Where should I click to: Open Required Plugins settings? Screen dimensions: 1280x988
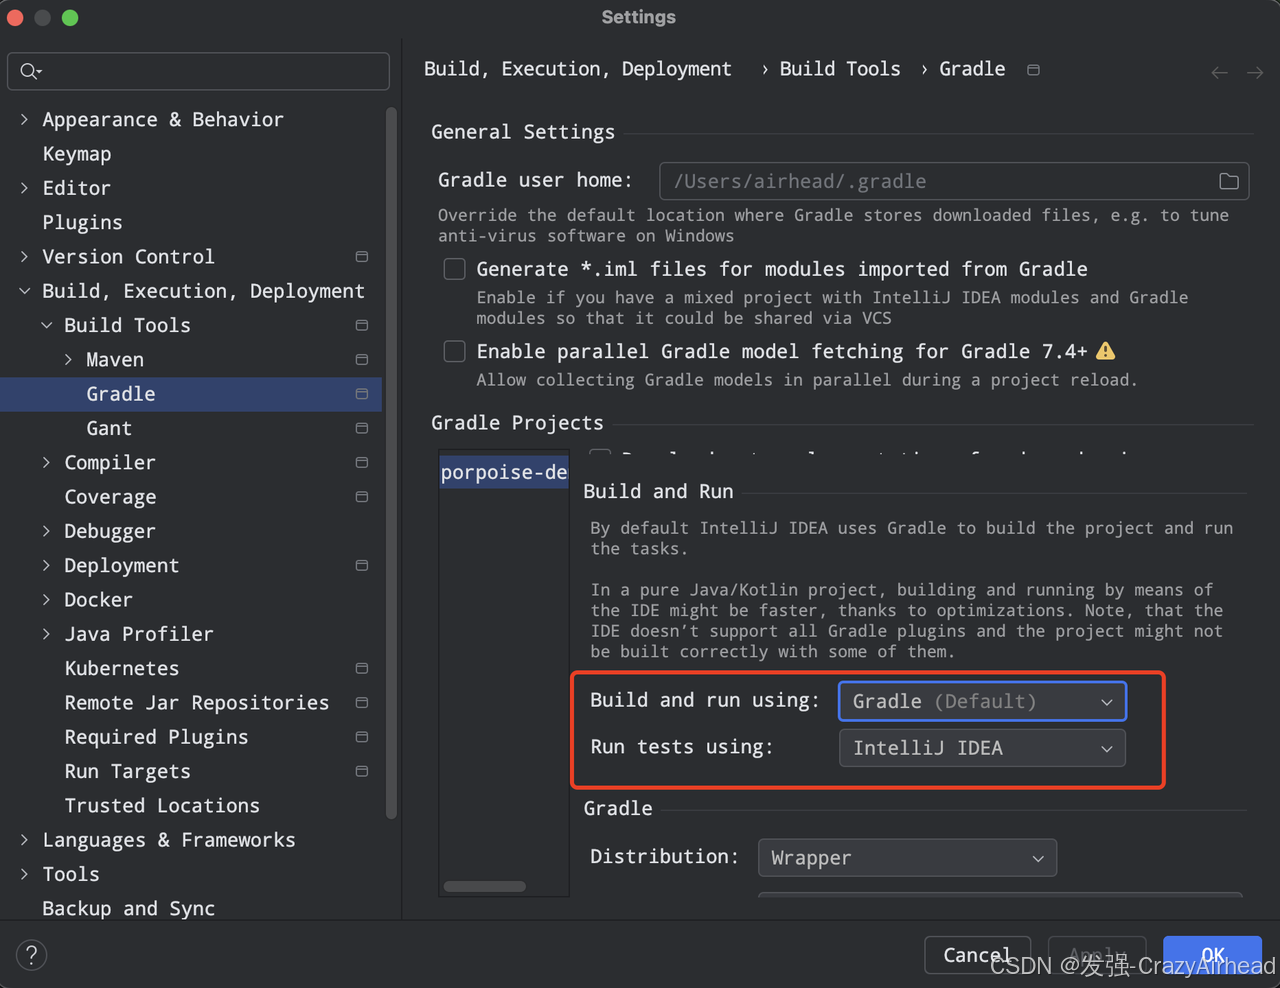pyautogui.click(x=156, y=737)
